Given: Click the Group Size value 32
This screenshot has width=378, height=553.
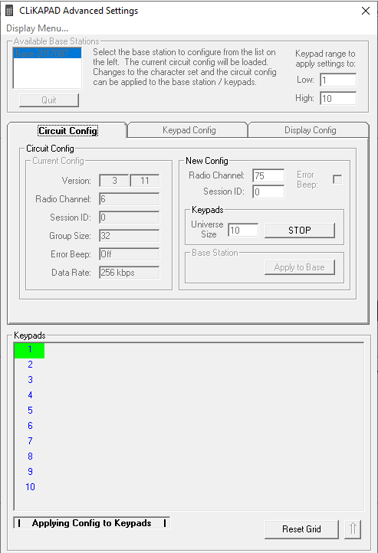Looking at the screenshot, I should pos(129,236).
